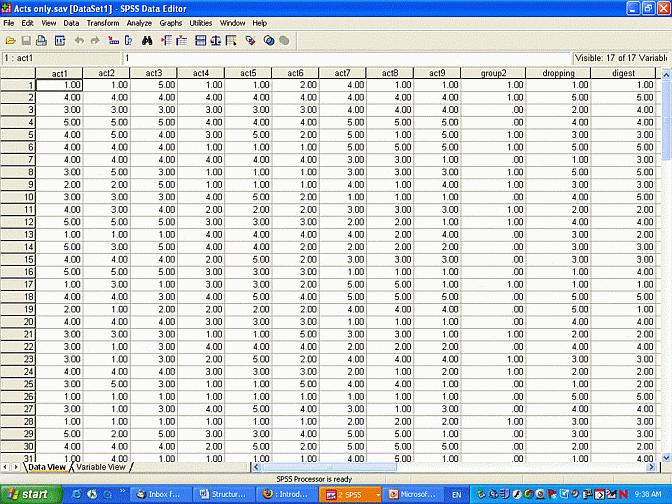
Task: Open the Help menu
Action: 259,23
